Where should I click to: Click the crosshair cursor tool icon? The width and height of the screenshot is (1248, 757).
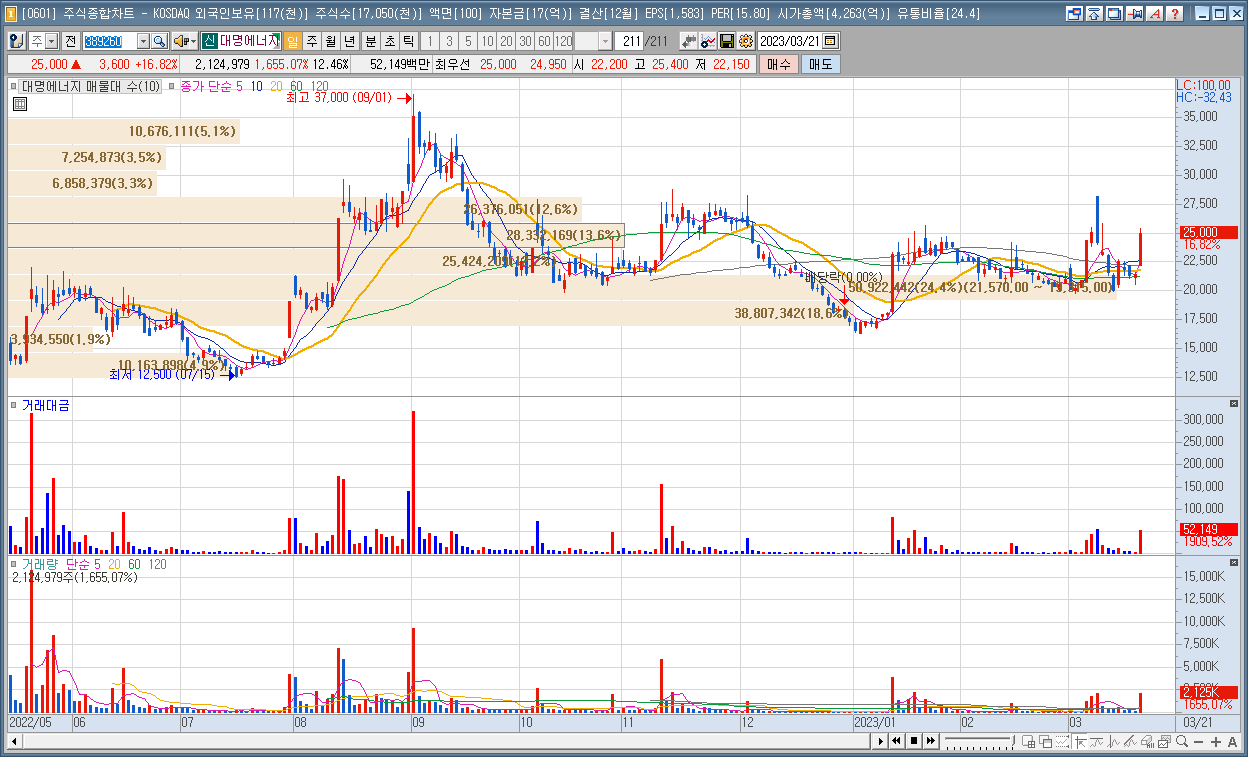pos(1080,741)
